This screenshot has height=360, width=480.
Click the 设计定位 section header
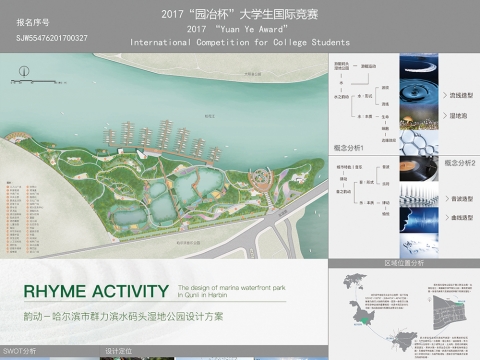[x=119, y=351]
